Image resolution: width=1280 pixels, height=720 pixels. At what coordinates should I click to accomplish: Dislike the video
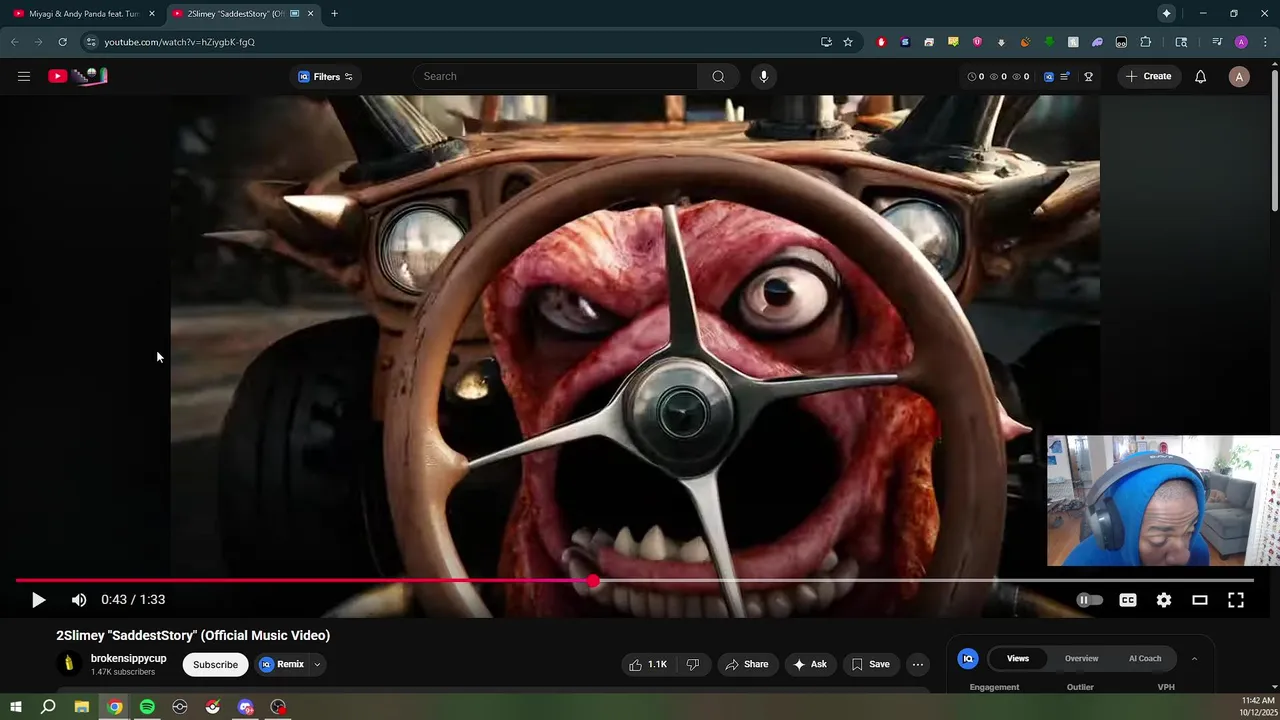[692, 664]
